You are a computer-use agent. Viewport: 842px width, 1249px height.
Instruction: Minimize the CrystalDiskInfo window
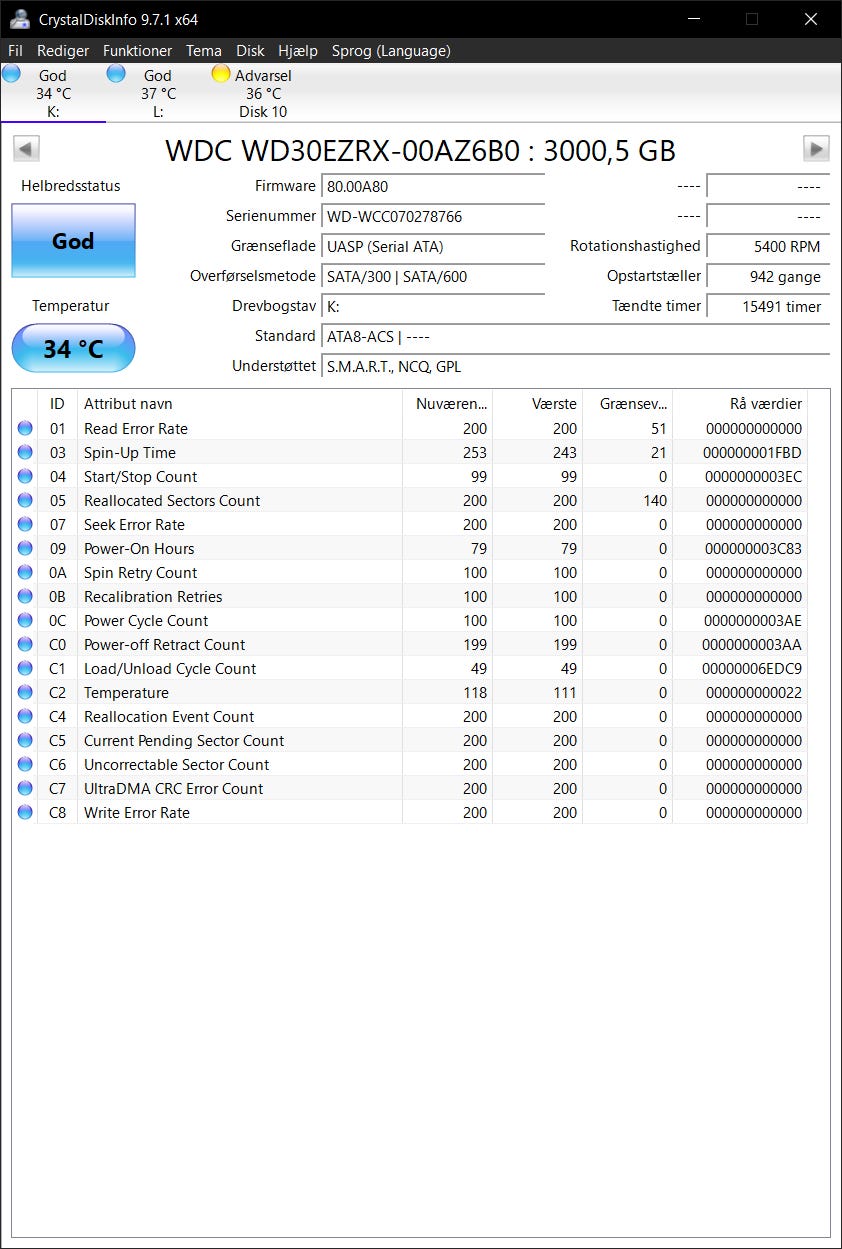coord(693,19)
